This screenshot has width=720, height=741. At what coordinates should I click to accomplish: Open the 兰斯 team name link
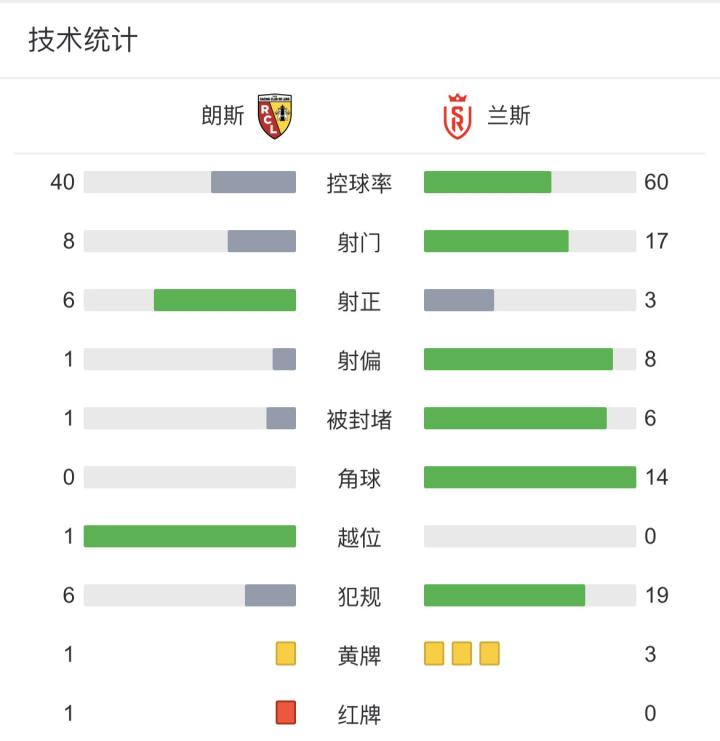click(x=509, y=117)
